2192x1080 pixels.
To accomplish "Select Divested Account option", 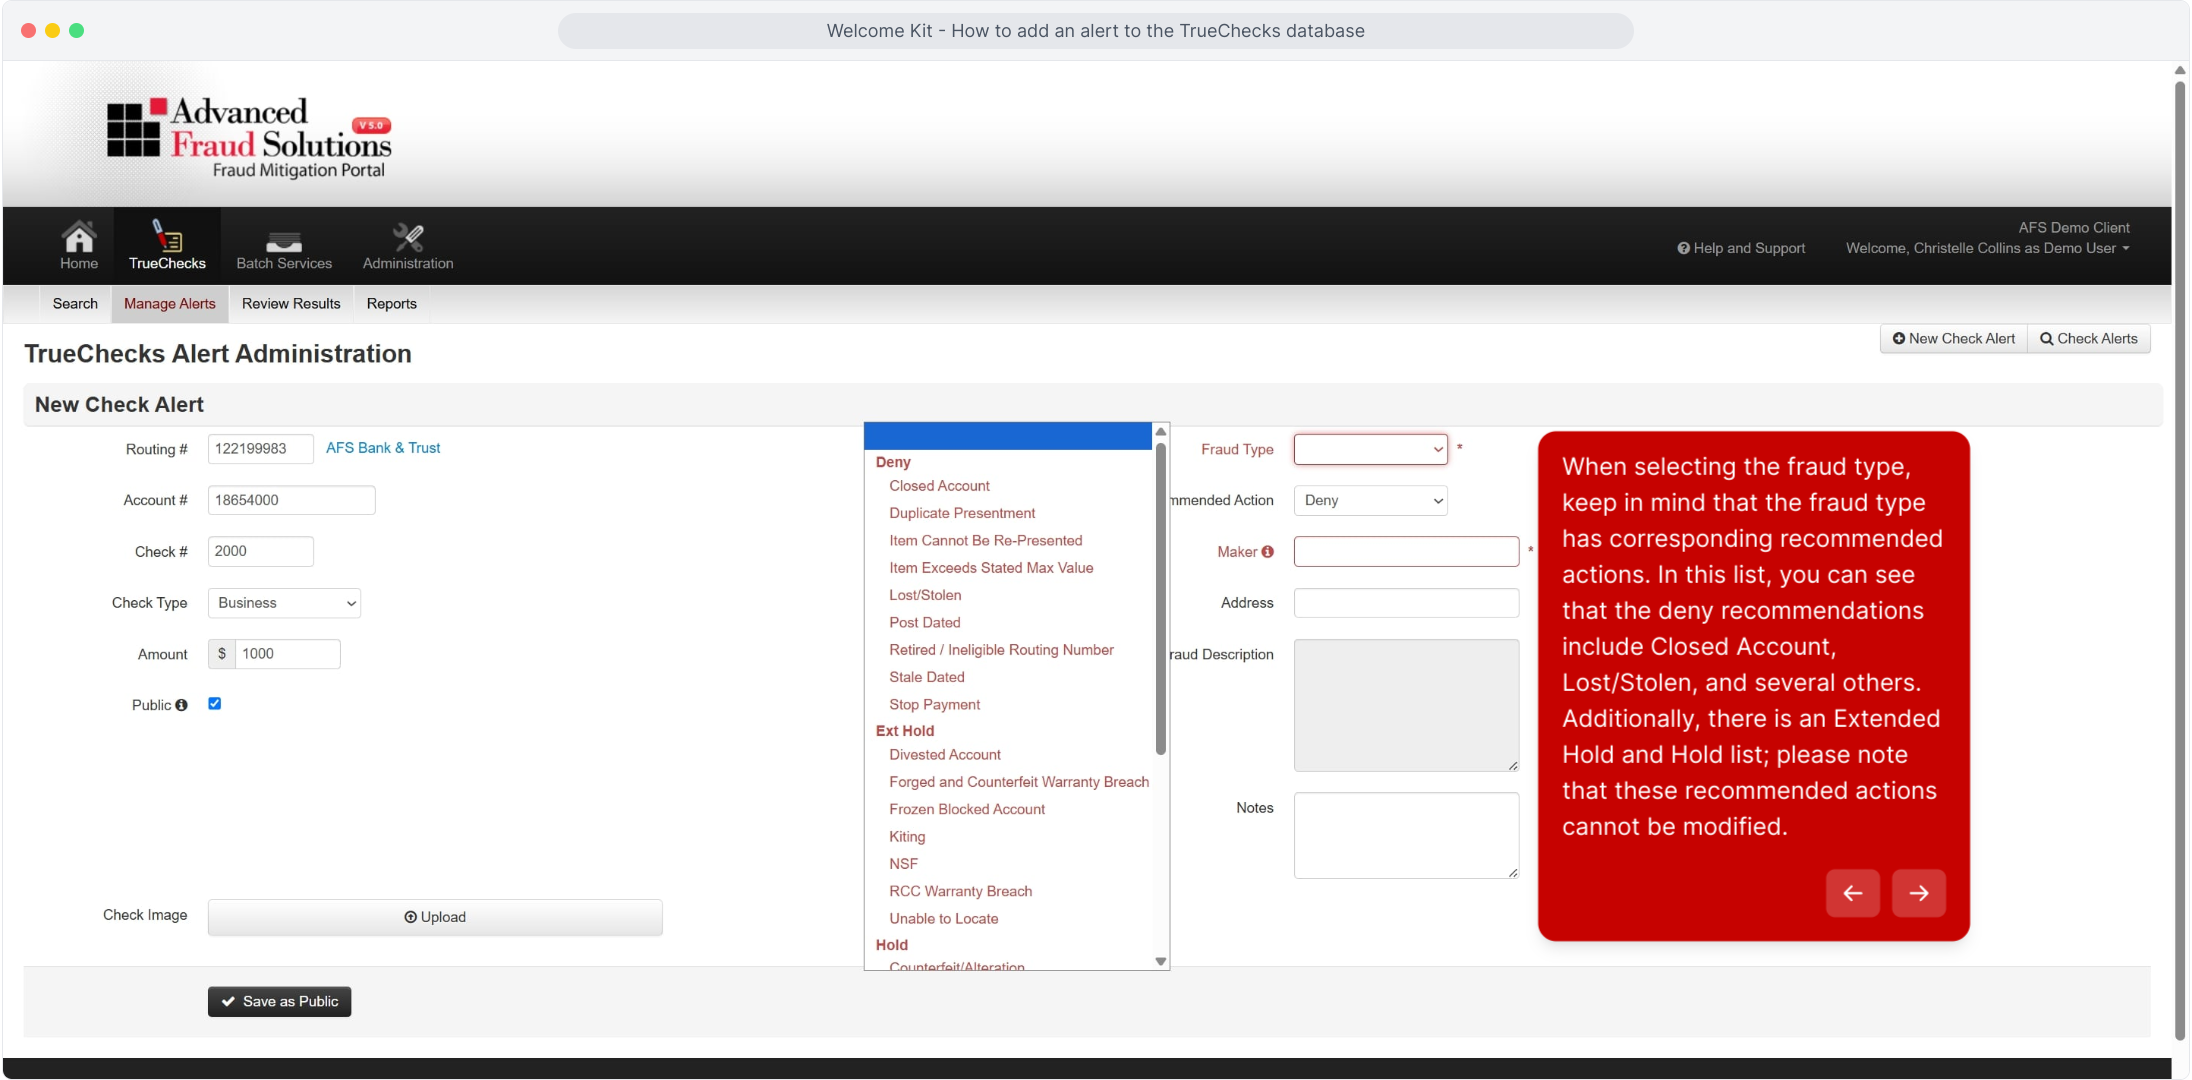I will (945, 755).
